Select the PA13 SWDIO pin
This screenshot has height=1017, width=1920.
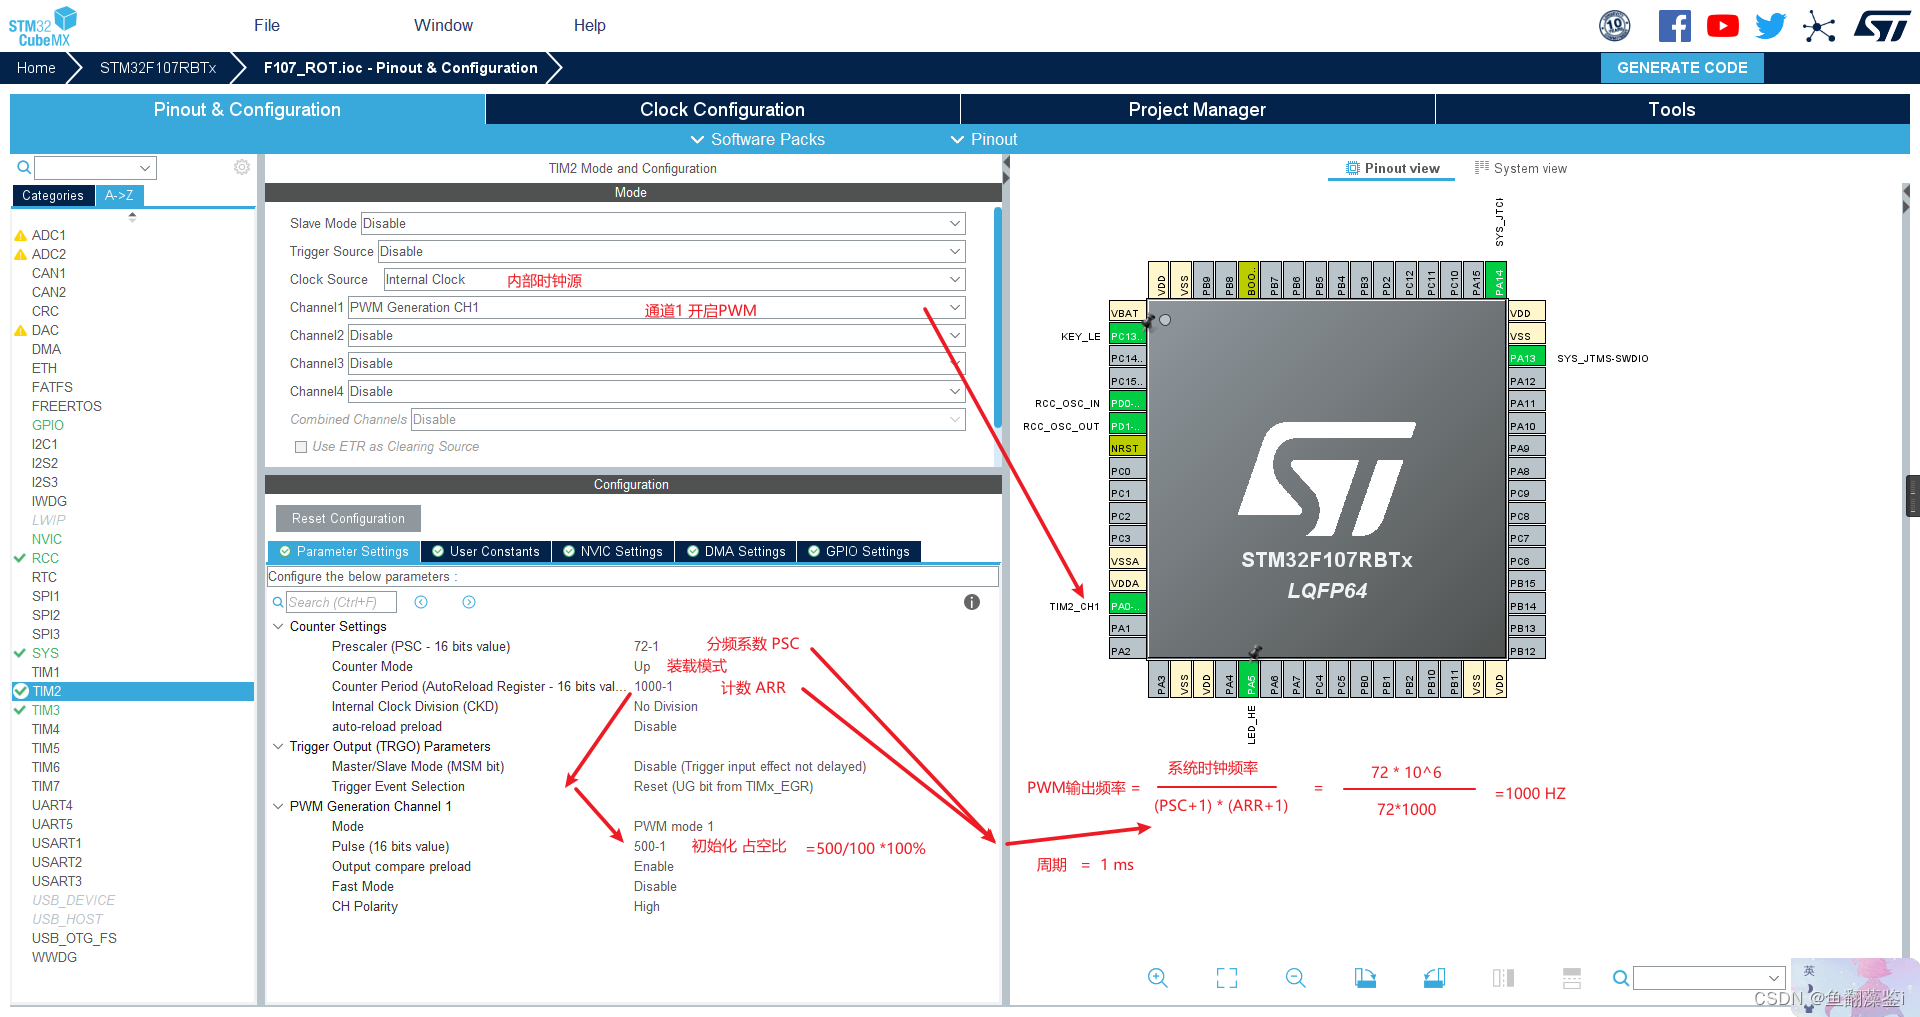click(x=1527, y=358)
